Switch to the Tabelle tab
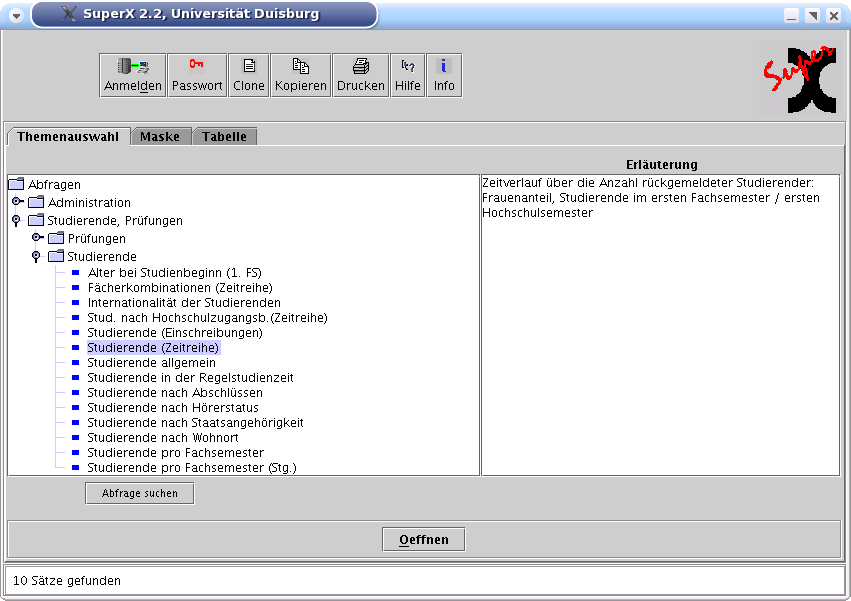The image size is (851, 601). [x=224, y=137]
